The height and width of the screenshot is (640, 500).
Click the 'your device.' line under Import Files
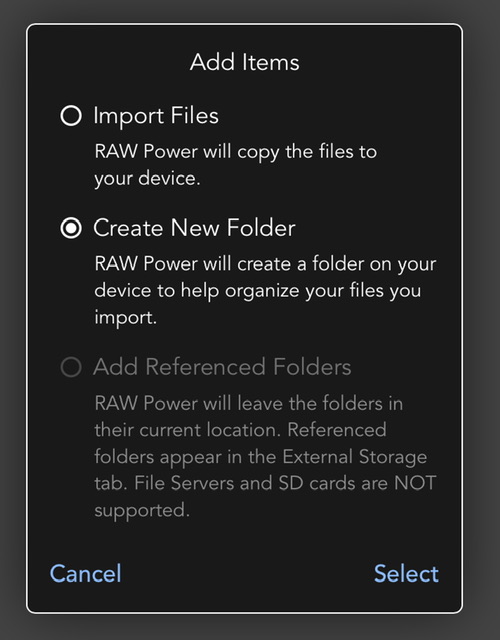147,179
